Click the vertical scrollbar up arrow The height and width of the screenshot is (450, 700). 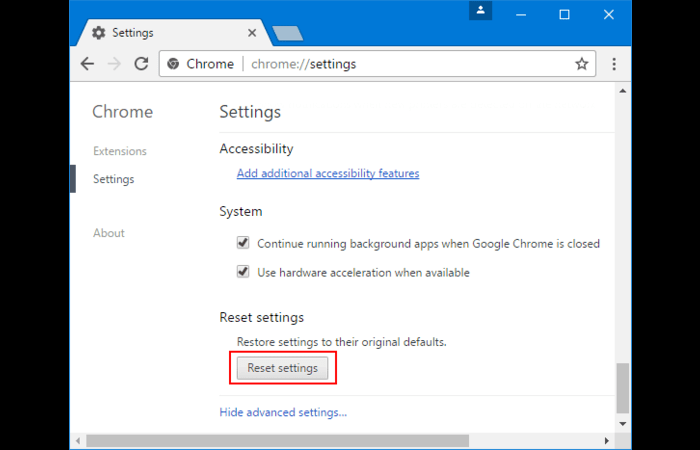click(622, 91)
